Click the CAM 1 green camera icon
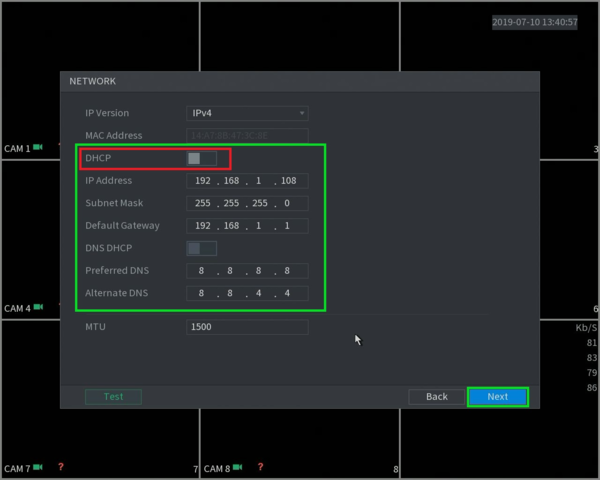The width and height of the screenshot is (600, 480). click(38, 147)
